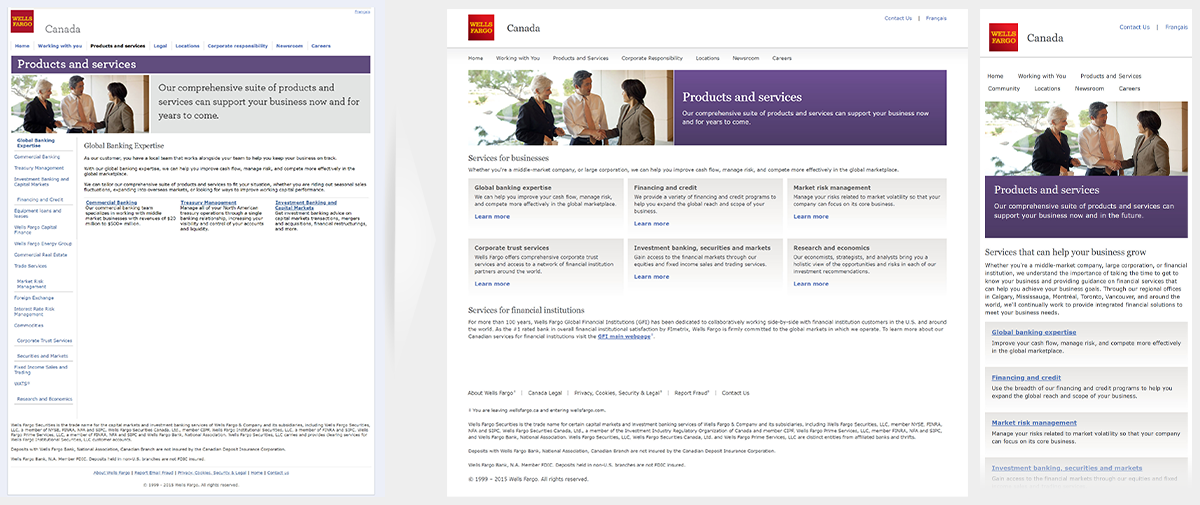Open Products and Services in the mobile layout navigation

1110,76
